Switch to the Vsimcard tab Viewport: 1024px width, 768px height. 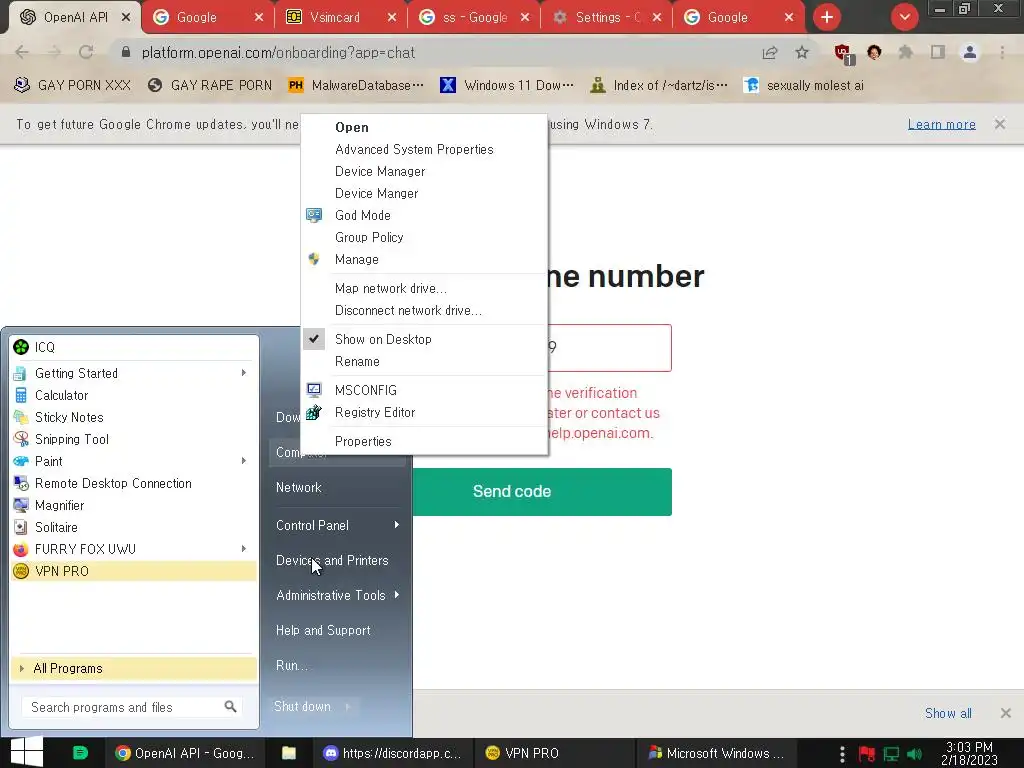tap(334, 18)
